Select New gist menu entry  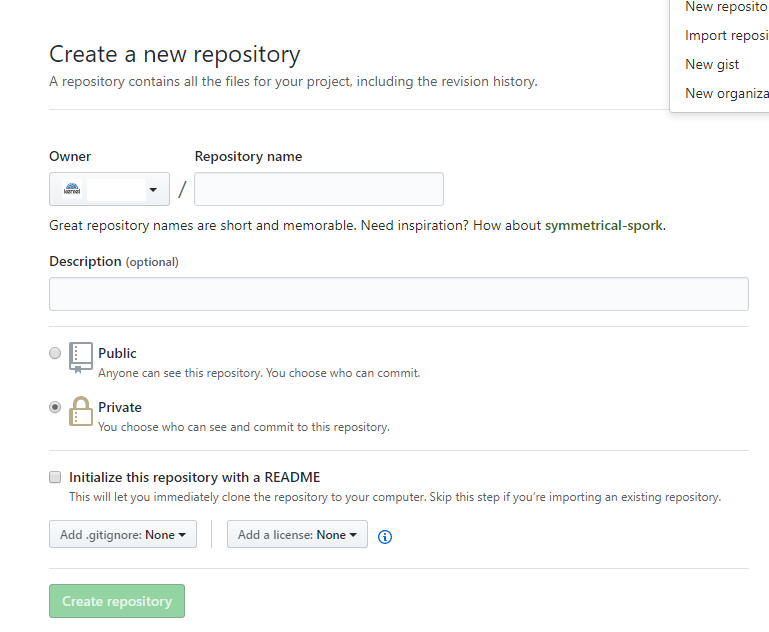click(x=712, y=64)
